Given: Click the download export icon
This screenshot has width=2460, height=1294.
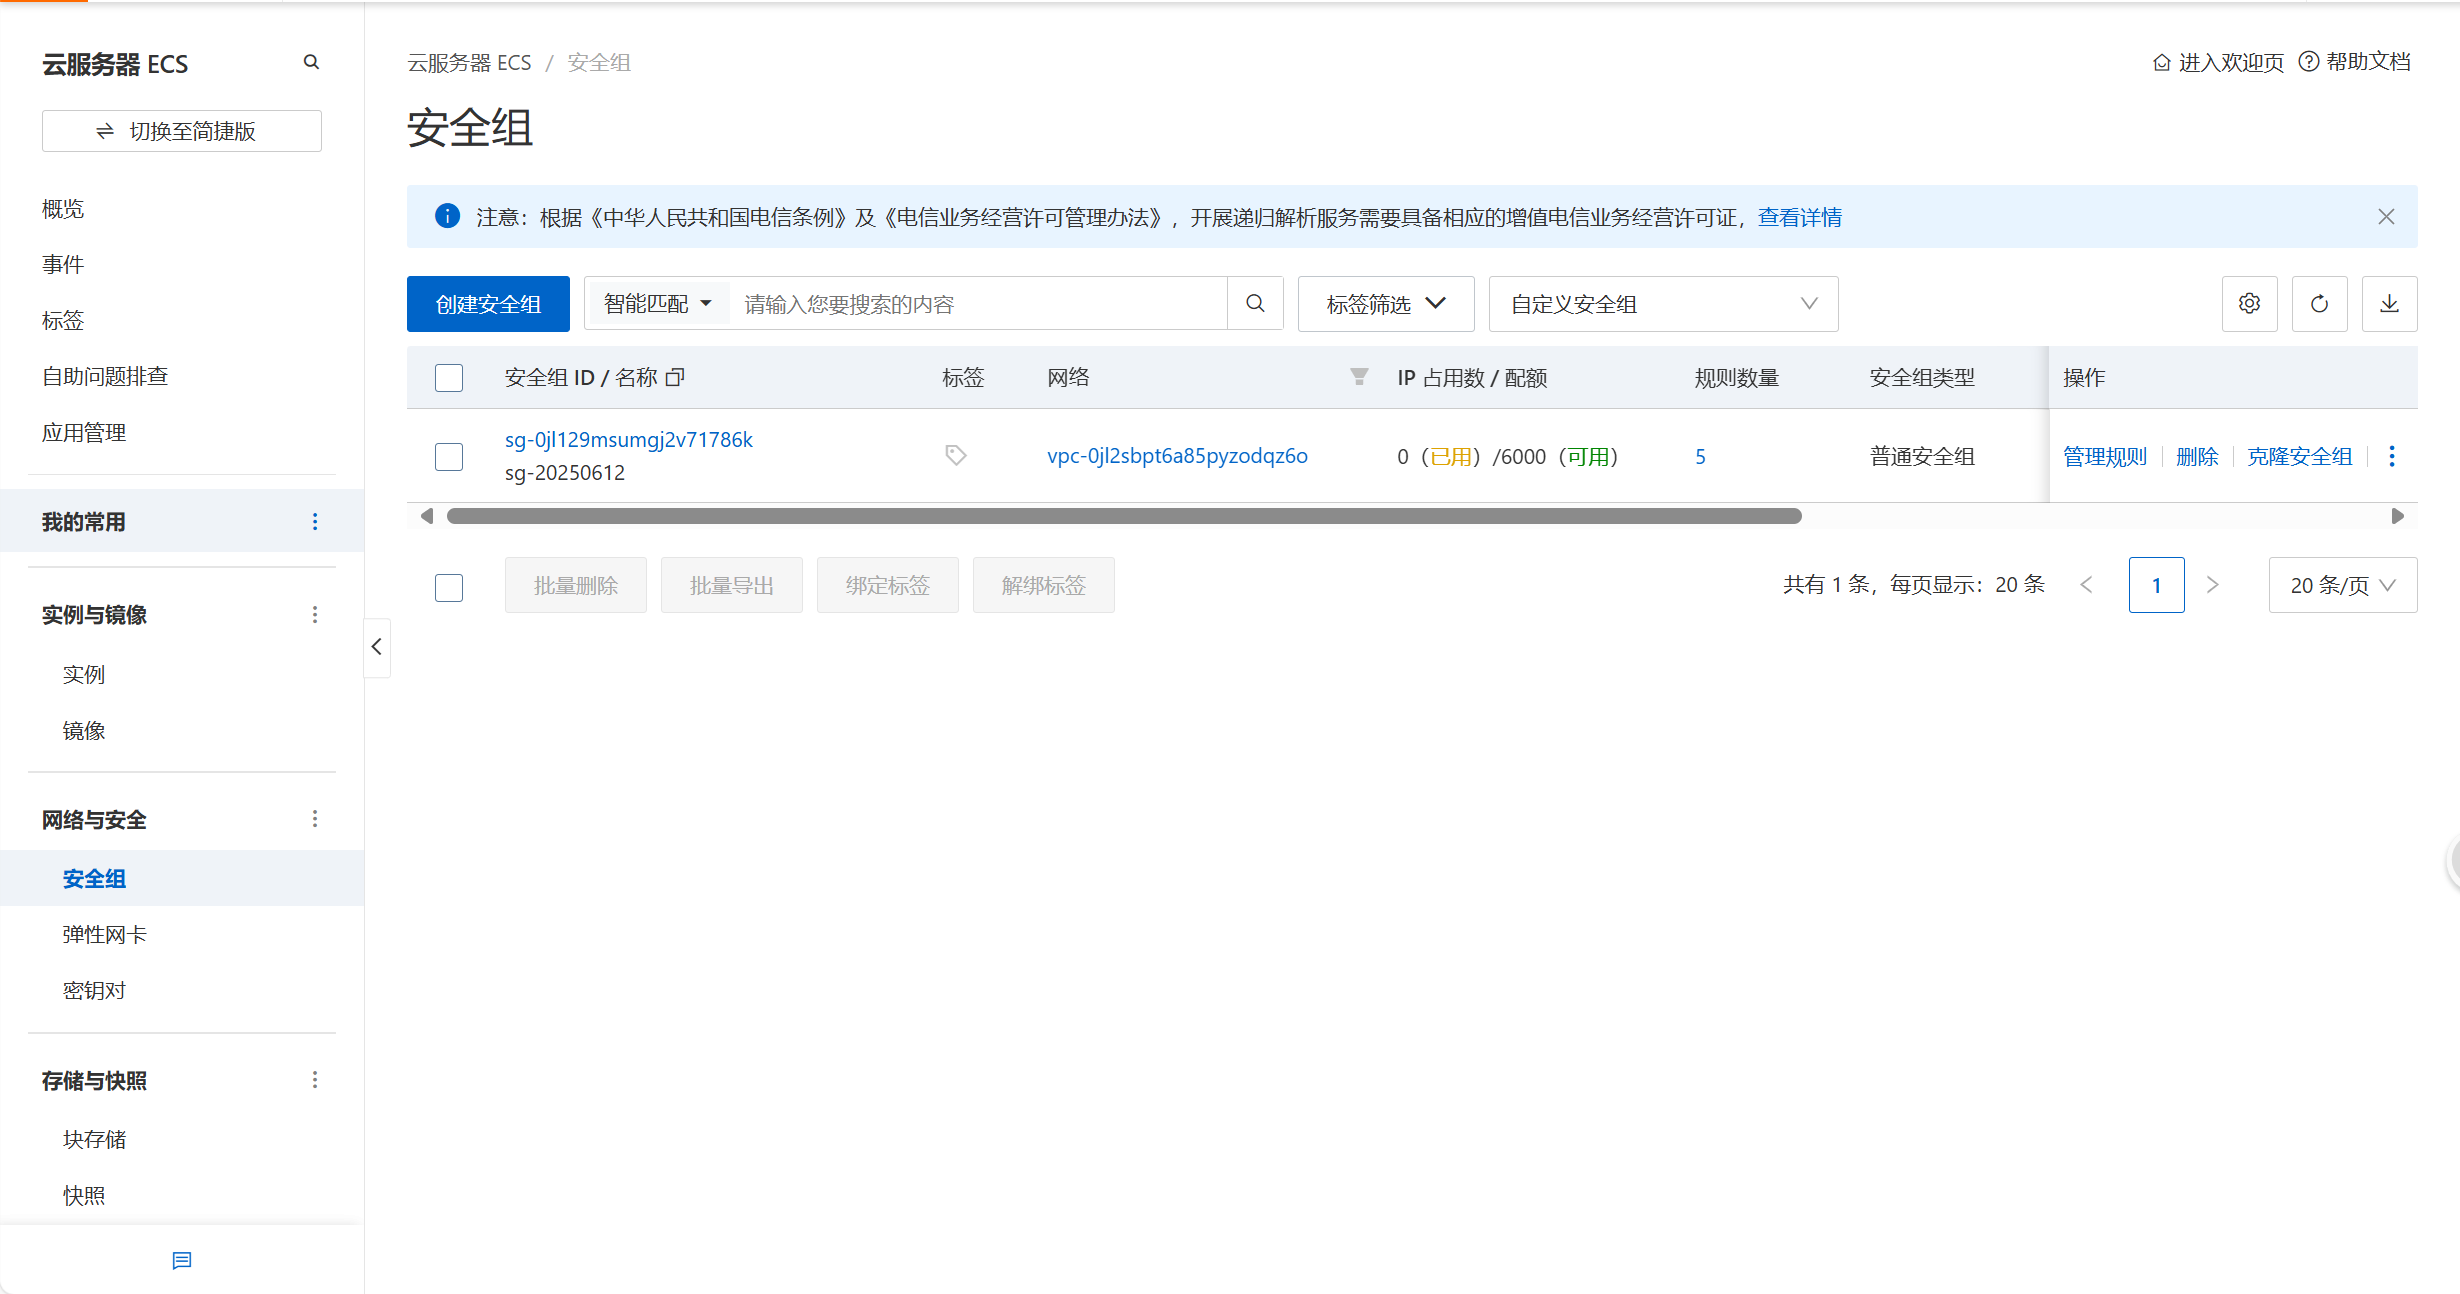Looking at the screenshot, I should (x=2389, y=304).
